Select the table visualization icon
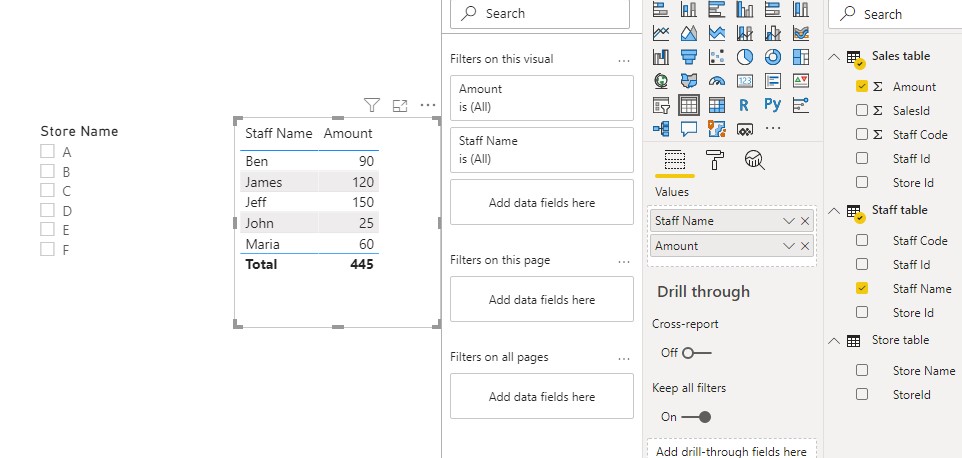The width and height of the screenshot is (962, 458). pyautogui.click(x=689, y=105)
